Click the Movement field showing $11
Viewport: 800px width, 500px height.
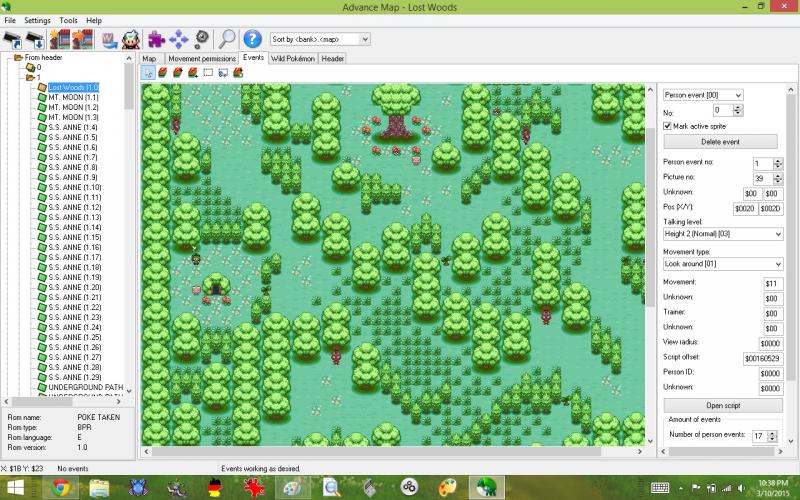[x=773, y=284]
